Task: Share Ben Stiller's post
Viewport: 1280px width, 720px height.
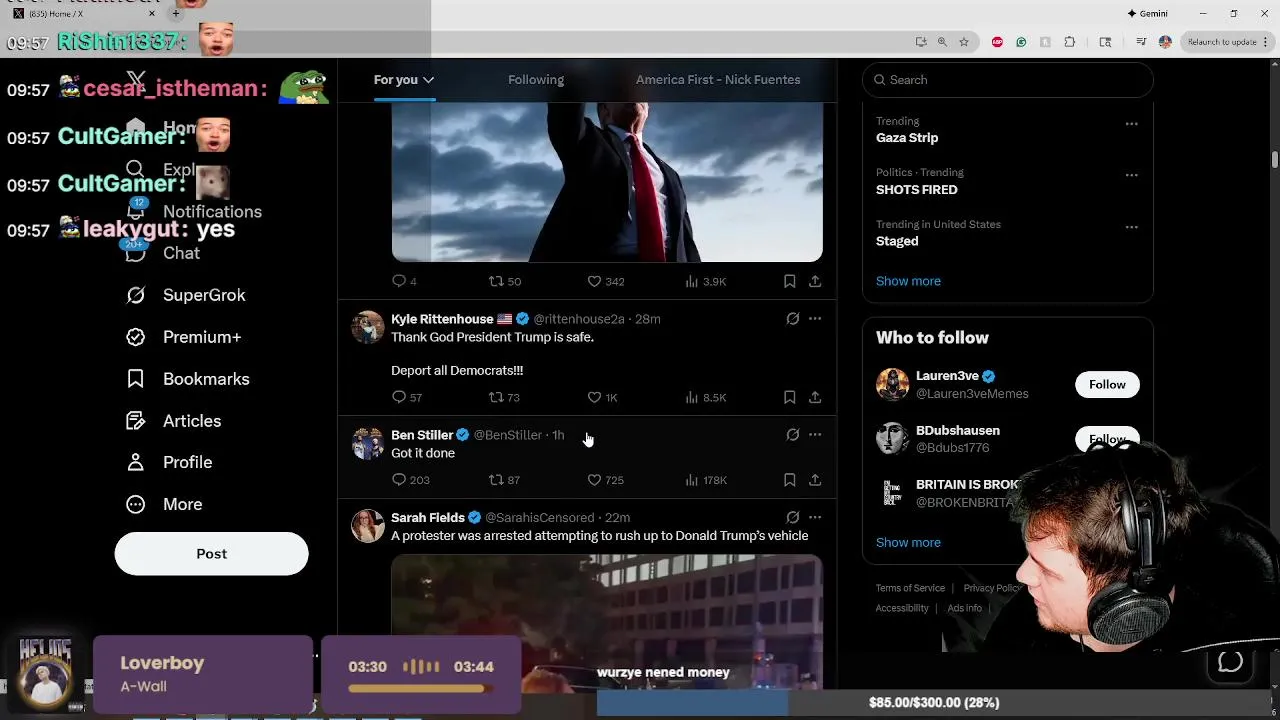Action: point(815,480)
